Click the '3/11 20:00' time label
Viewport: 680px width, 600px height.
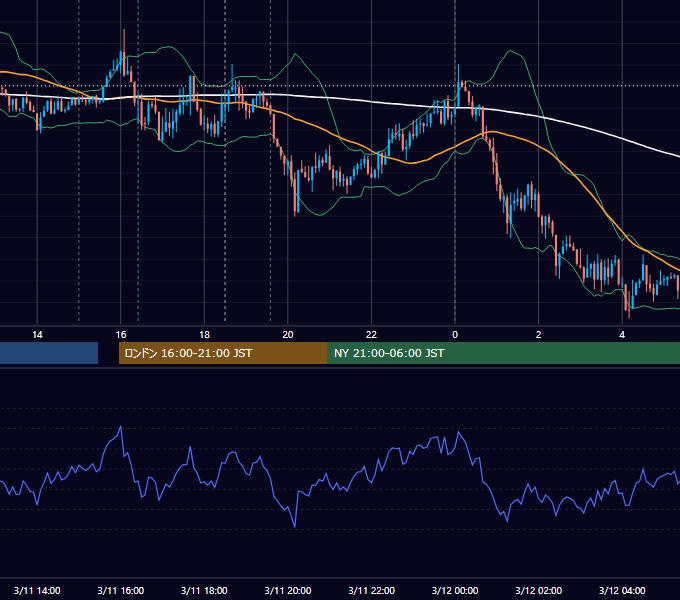tap(288, 590)
